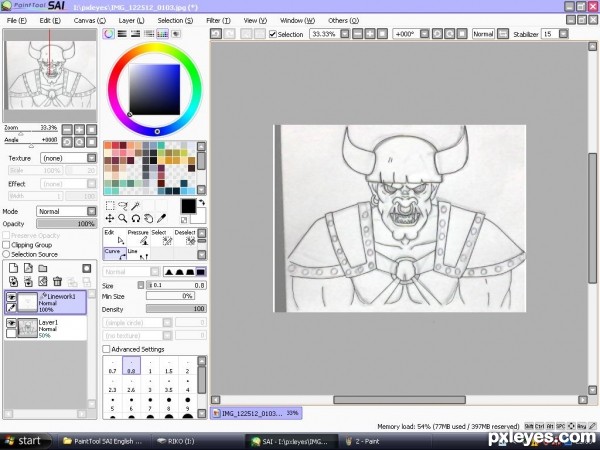Flip the canvas view horizontally
600x450 pixels.
coord(503,34)
